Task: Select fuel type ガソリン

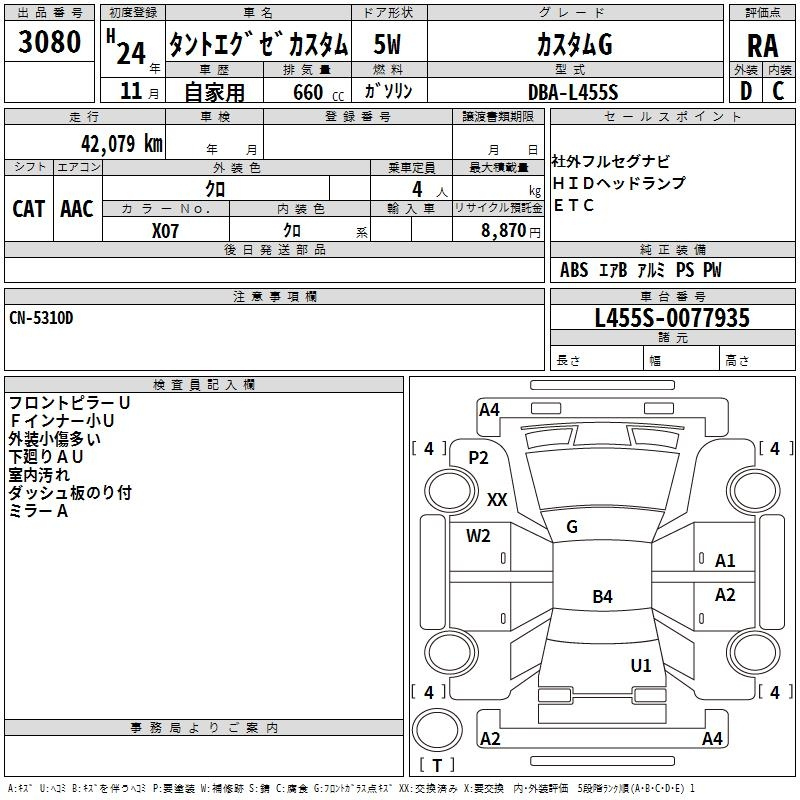Action: tap(388, 91)
